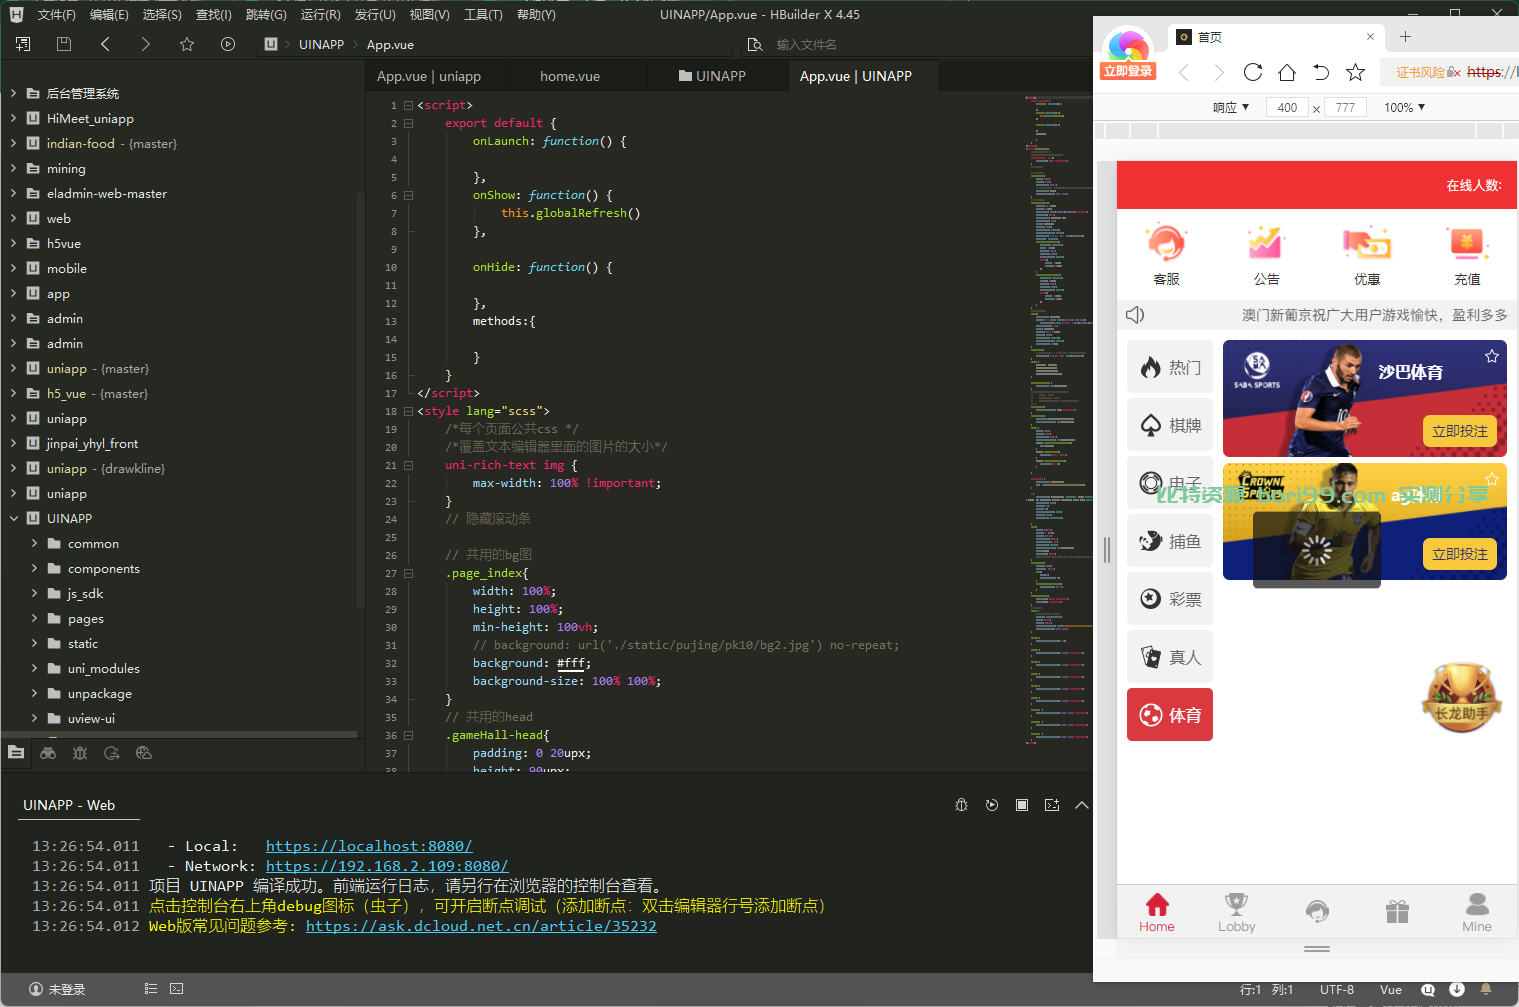Click the outline list icon in status bar
Image resolution: width=1519 pixels, height=1007 pixels.
pyautogui.click(x=151, y=989)
